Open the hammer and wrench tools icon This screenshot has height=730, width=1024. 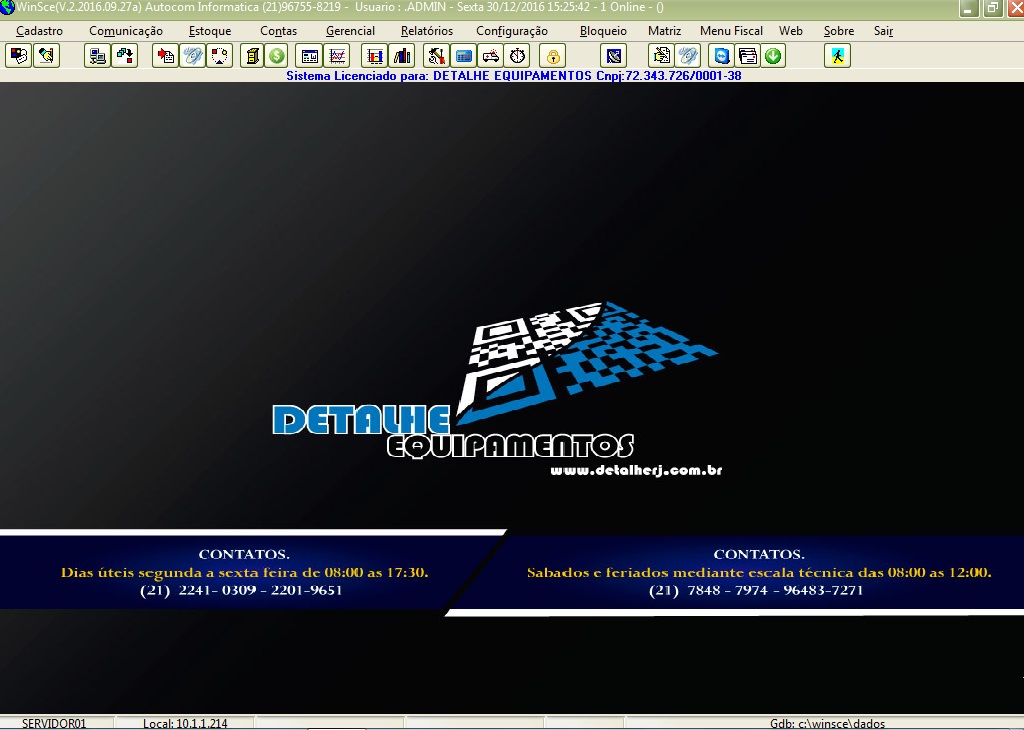pos(436,56)
